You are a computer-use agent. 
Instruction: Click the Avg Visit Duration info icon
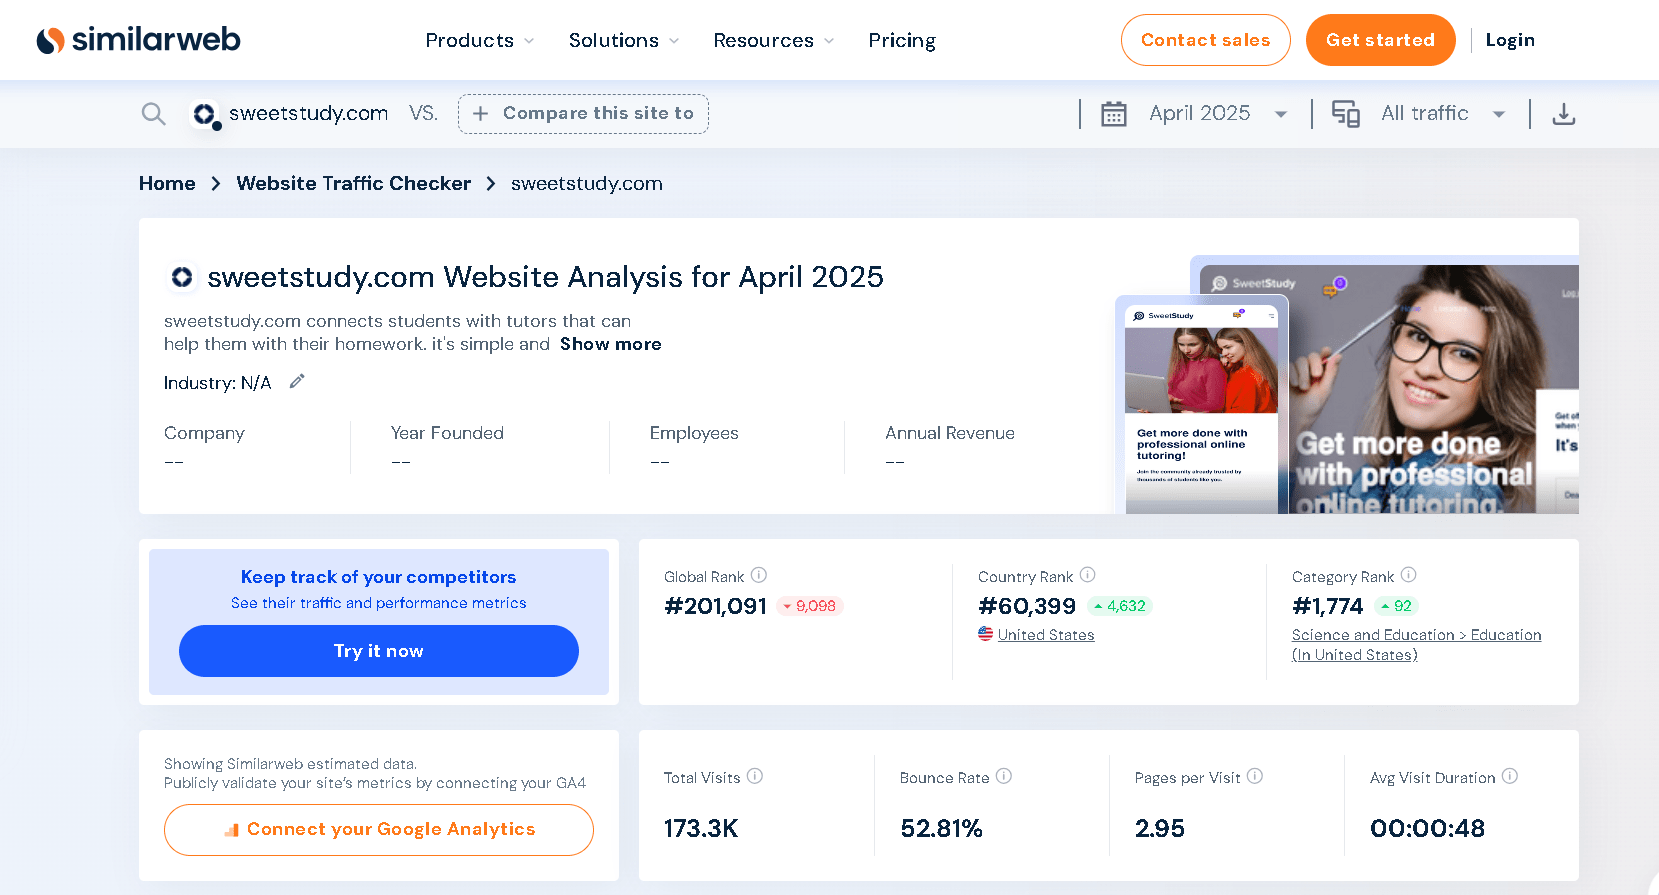click(x=1510, y=776)
